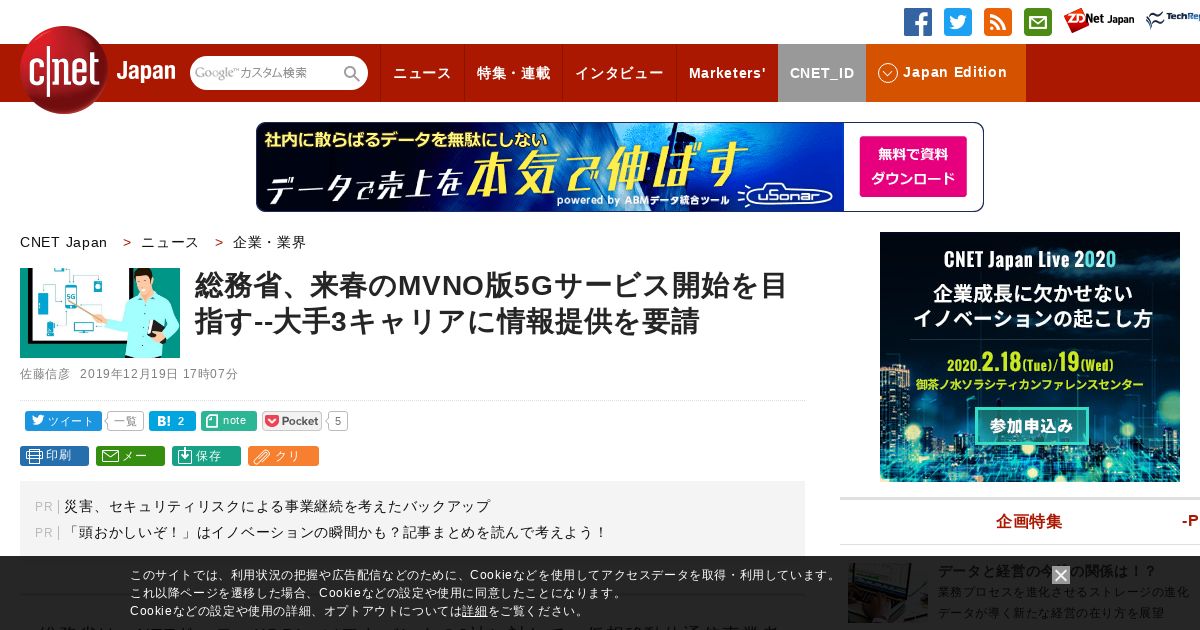Print the article with 印刷 button
The width and height of the screenshot is (1200, 630).
(x=54, y=456)
